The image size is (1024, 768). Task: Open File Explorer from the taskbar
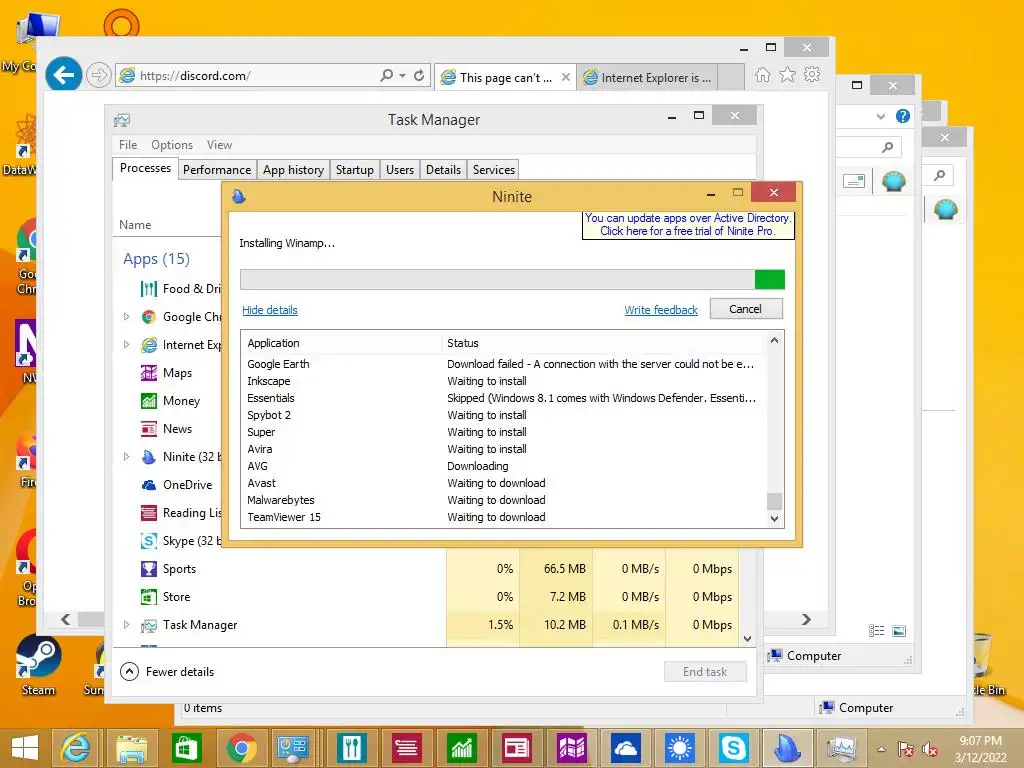[131, 748]
